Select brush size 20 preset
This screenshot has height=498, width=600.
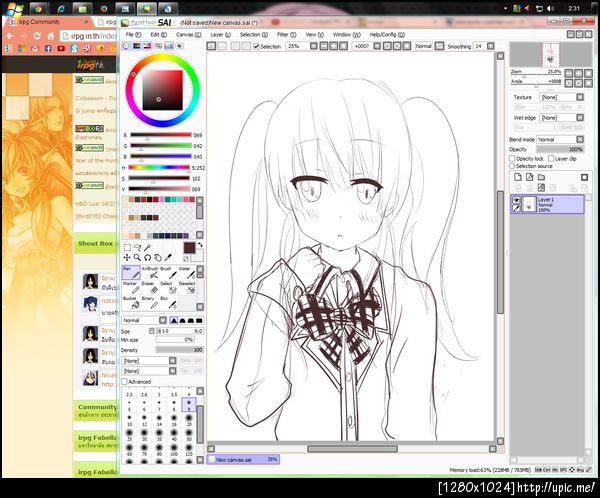coord(189,419)
